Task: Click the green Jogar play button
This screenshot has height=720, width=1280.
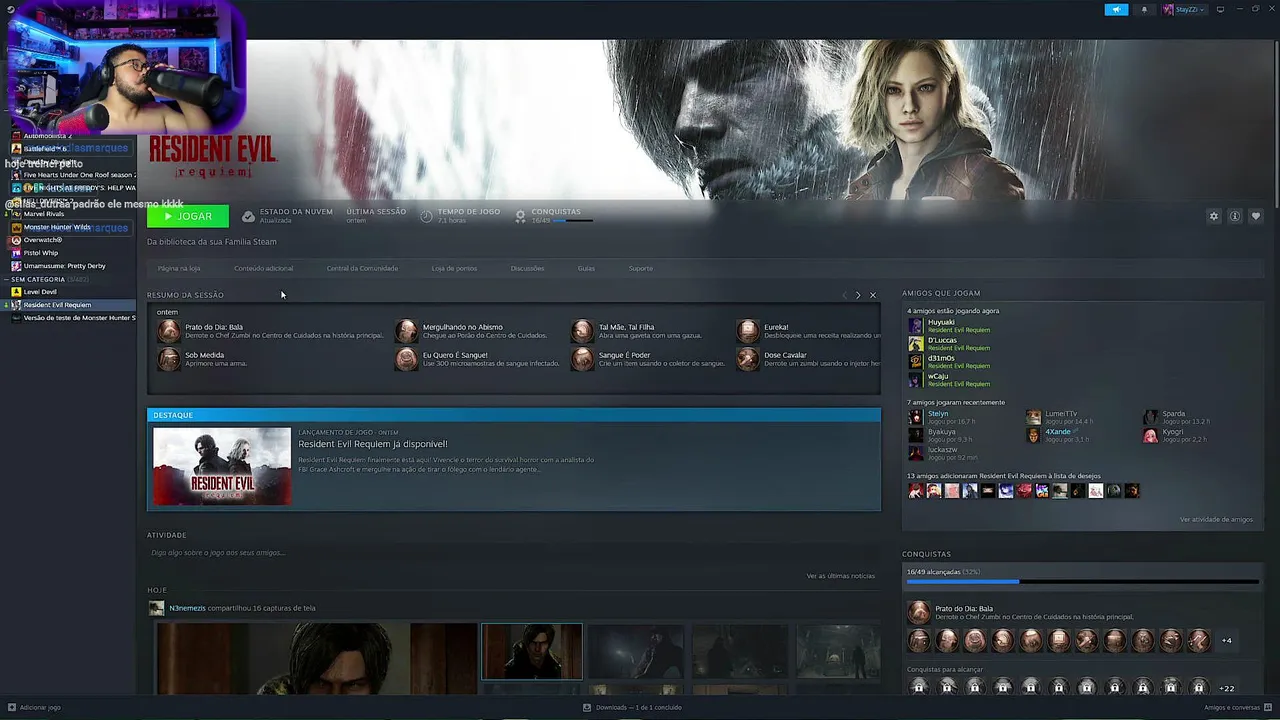Action: tap(187, 216)
